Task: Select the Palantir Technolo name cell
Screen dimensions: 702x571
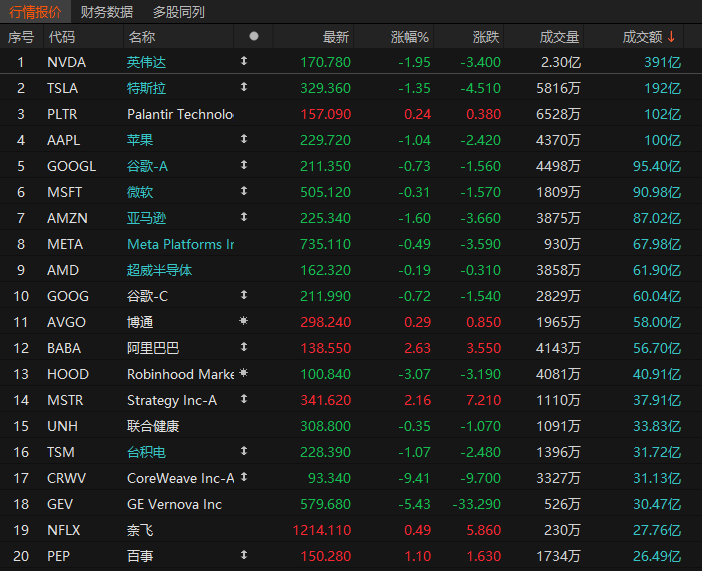Action: point(180,114)
